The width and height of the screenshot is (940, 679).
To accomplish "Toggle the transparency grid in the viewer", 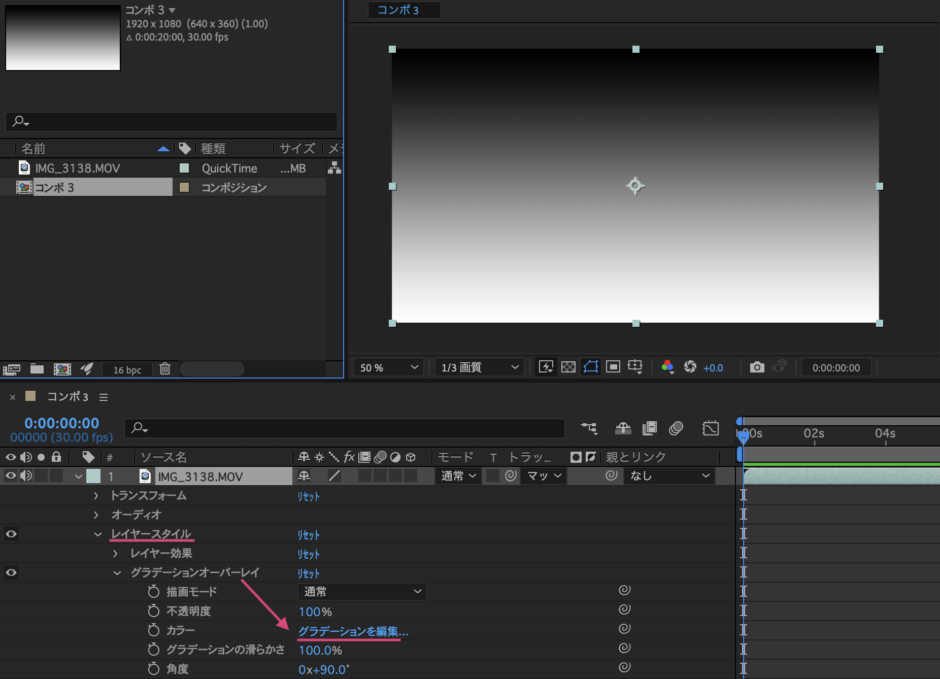I will coord(567,367).
